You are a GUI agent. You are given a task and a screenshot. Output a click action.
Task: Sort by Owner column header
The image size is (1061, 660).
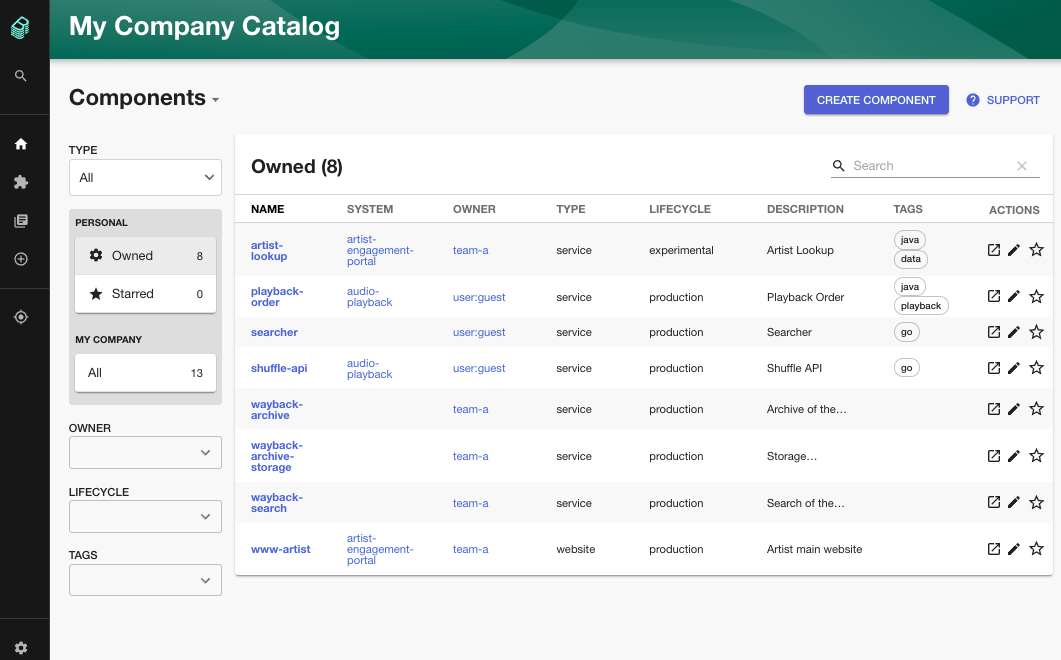474,209
